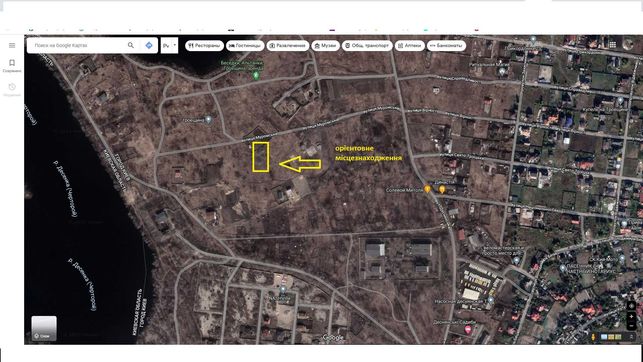Filter by Рестораны chip
The image size is (643, 362).
coord(204,46)
